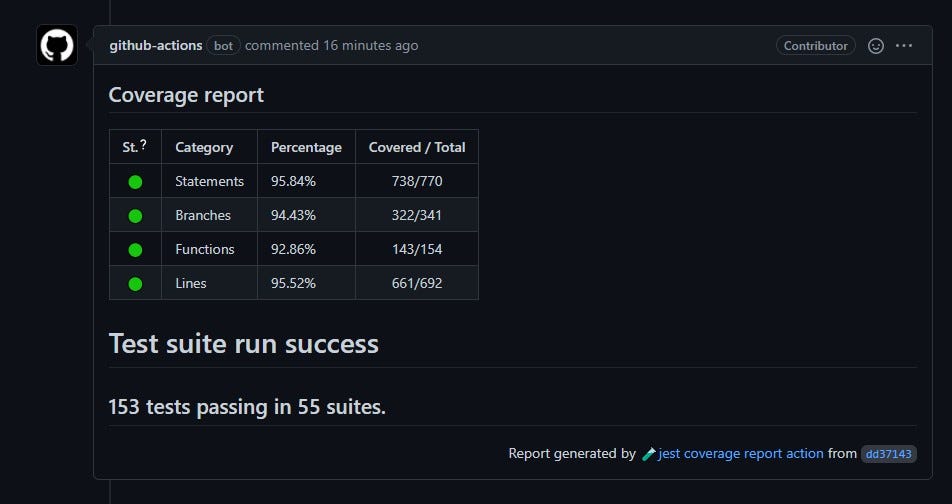Click the green status dot for Statements
The image size is (952, 504).
pyautogui.click(x=135, y=182)
